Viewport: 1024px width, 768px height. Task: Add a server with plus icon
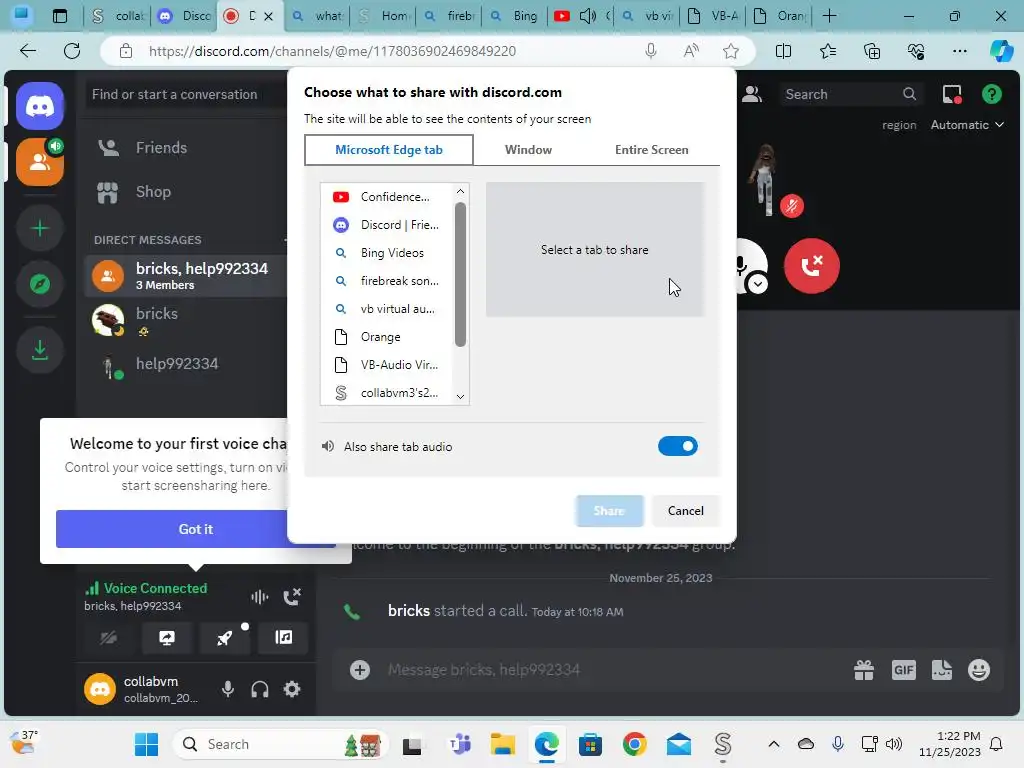(x=40, y=229)
